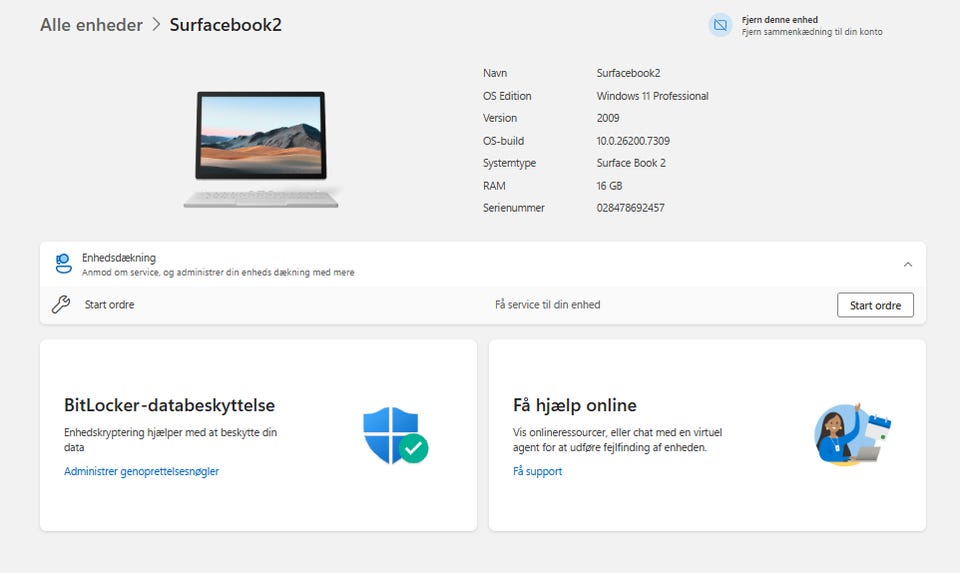
Task: Click the Enhedsdækning heading
Action: click(x=119, y=258)
